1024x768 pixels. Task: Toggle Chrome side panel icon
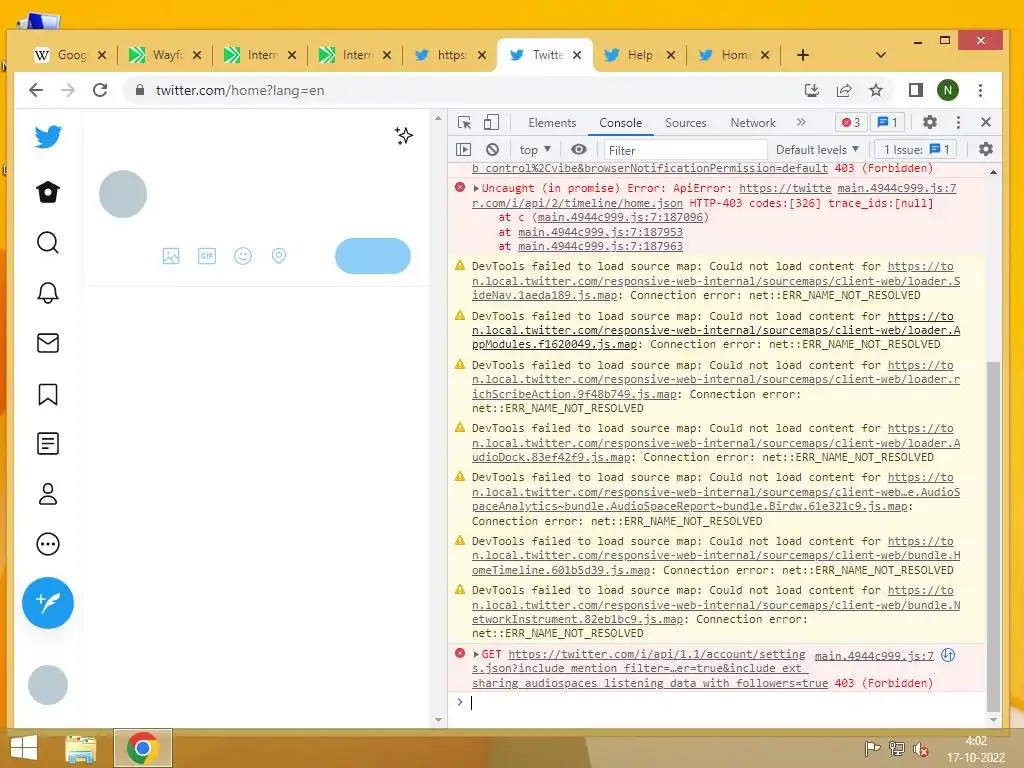(916, 90)
